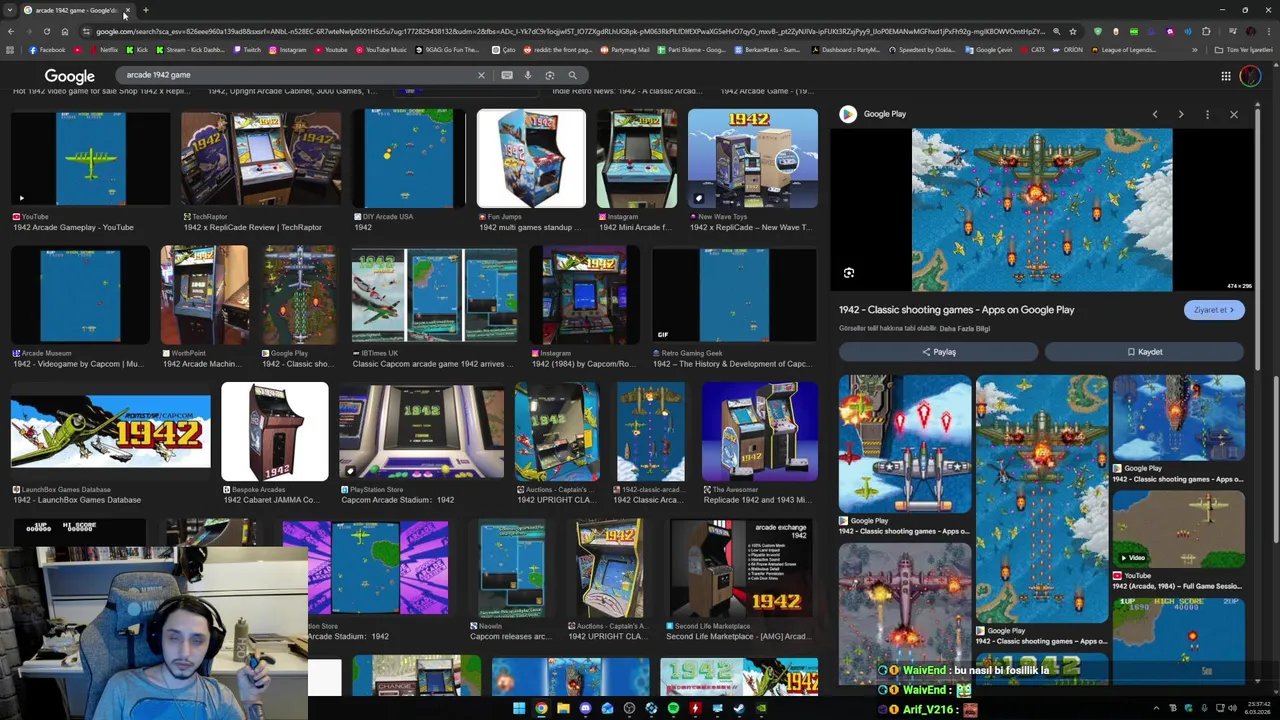
Task: Search by image with Google Lens icon
Action: pos(550,75)
